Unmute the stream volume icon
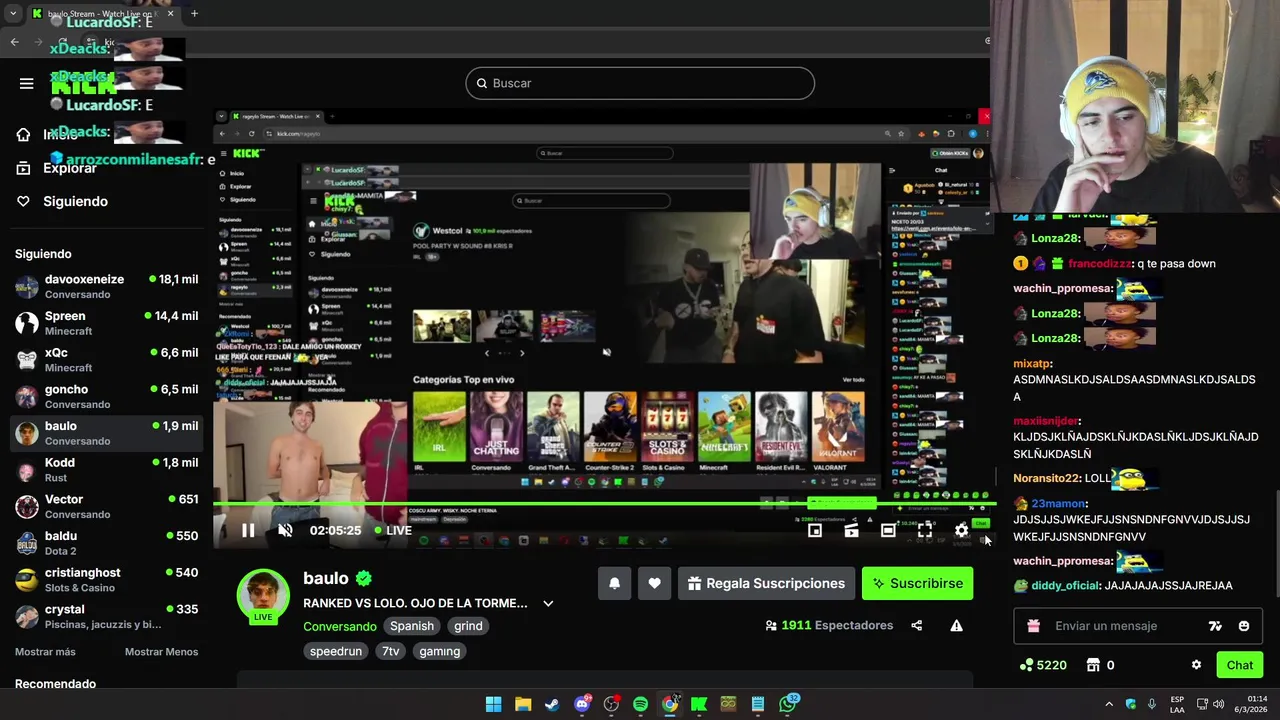This screenshot has width=1280, height=720. (x=285, y=530)
